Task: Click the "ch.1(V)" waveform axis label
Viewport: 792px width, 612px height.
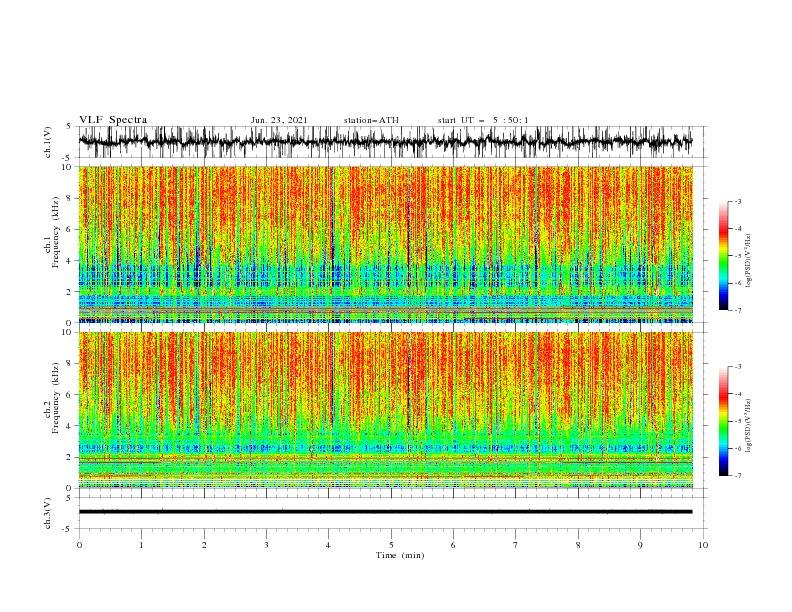Action: pyautogui.click(x=48, y=142)
